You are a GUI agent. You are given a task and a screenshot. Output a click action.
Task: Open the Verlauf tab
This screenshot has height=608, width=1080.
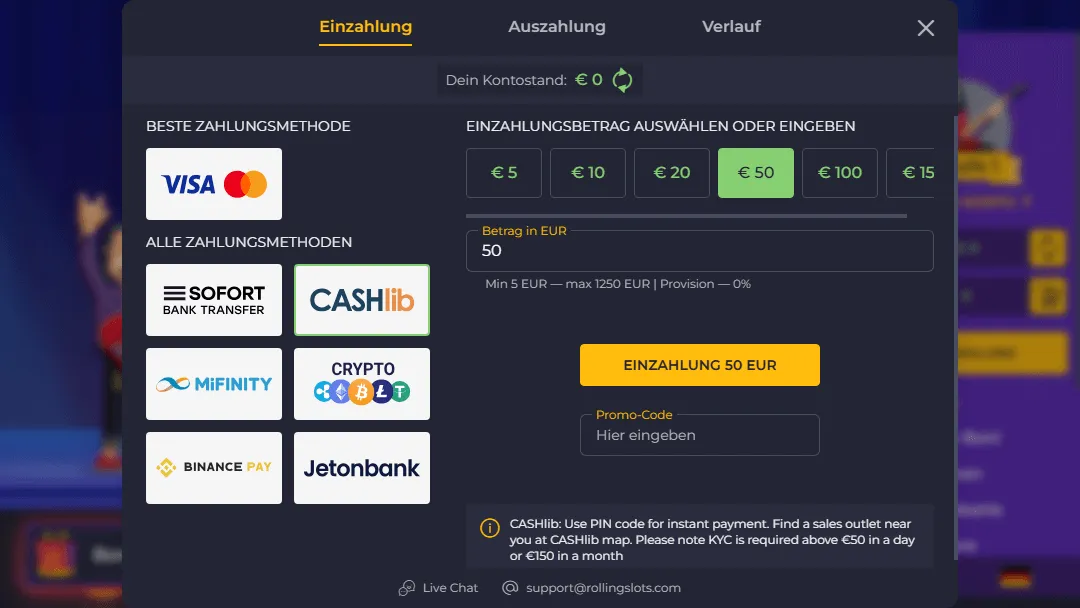click(731, 27)
